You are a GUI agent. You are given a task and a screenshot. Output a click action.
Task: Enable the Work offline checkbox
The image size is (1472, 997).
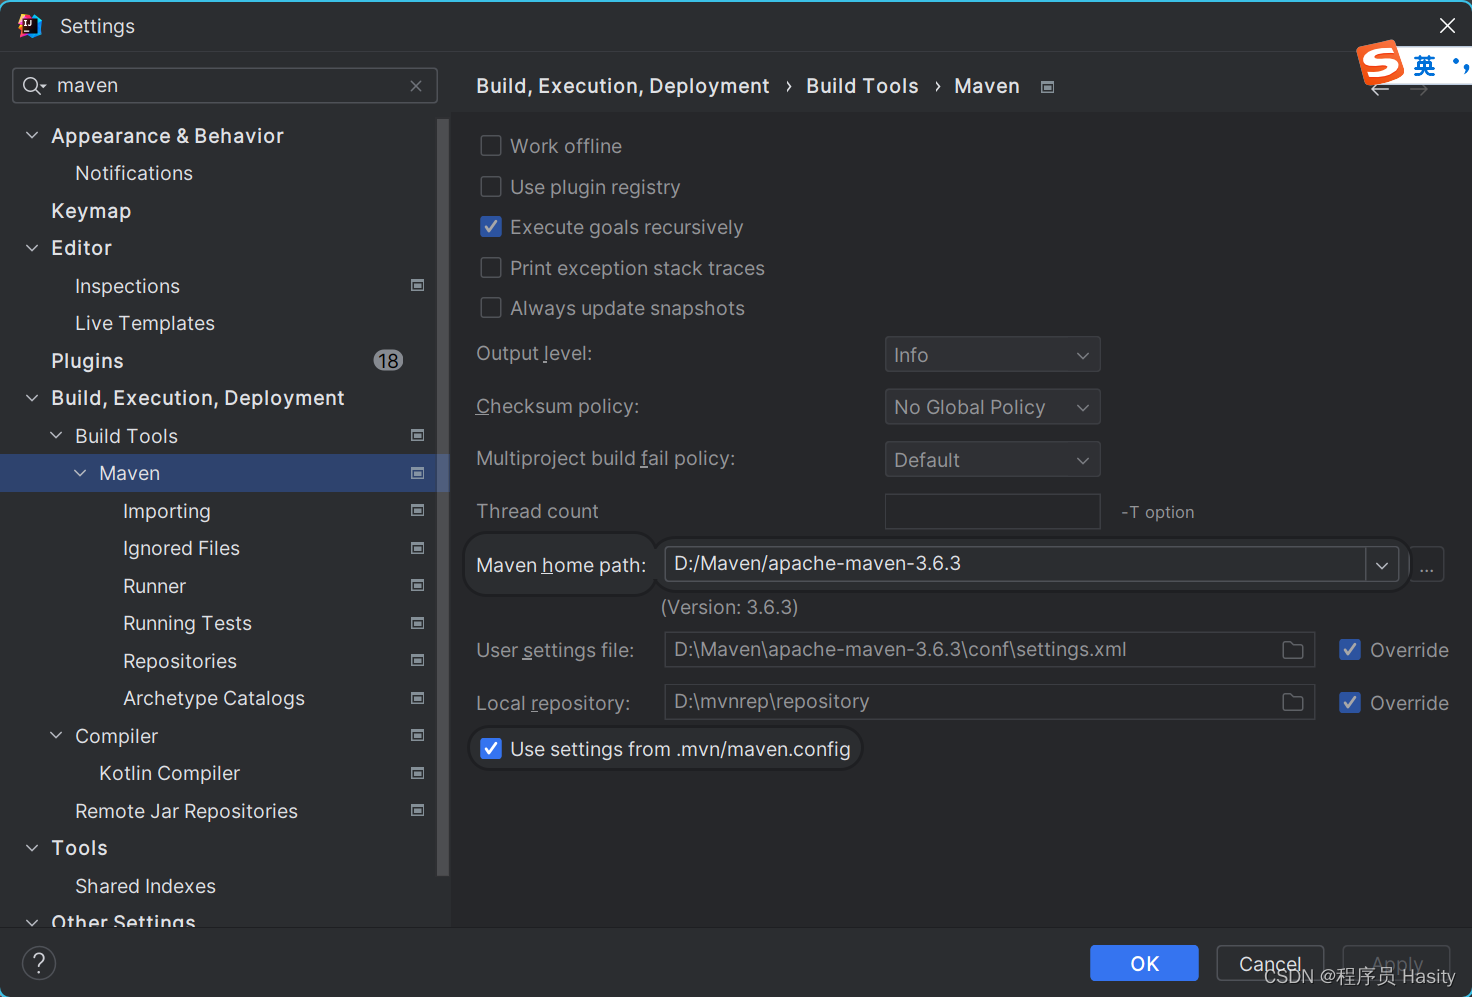click(491, 146)
